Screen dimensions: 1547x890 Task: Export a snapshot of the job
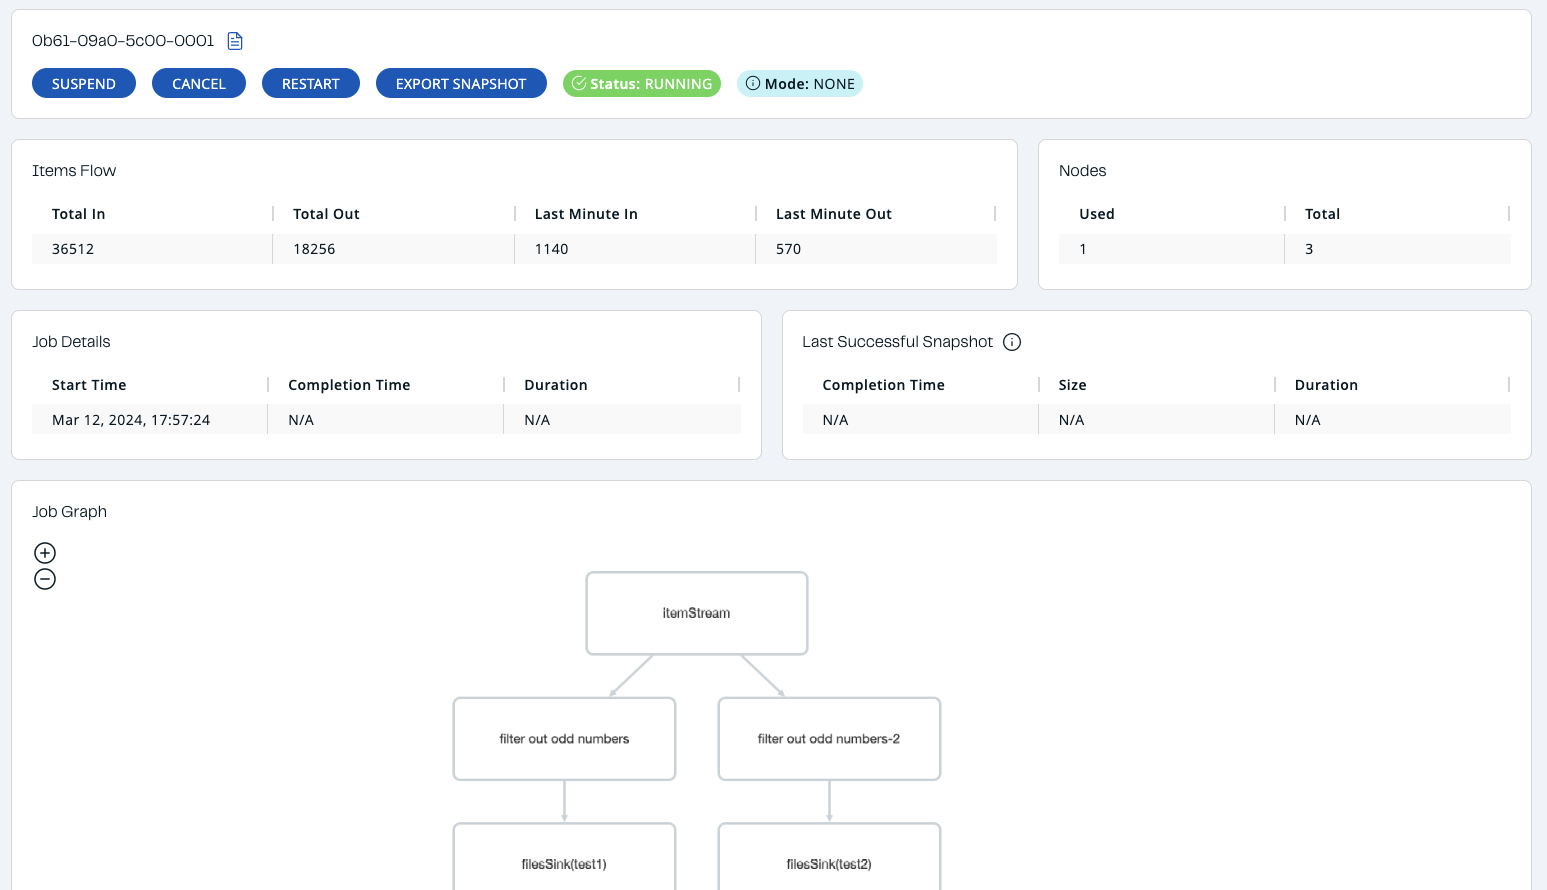461,84
